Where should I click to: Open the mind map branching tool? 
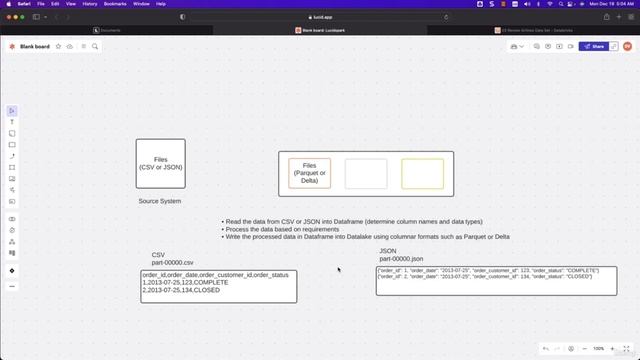[x=12, y=190]
